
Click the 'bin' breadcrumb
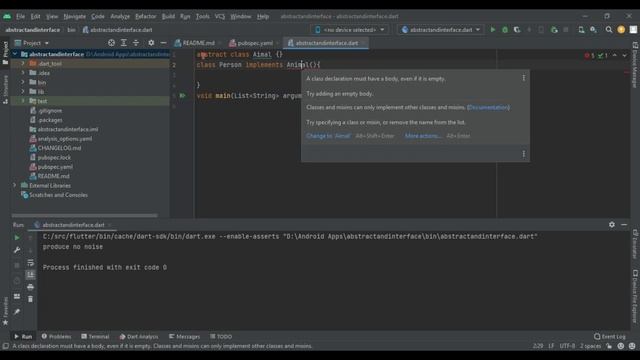(x=71, y=30)
